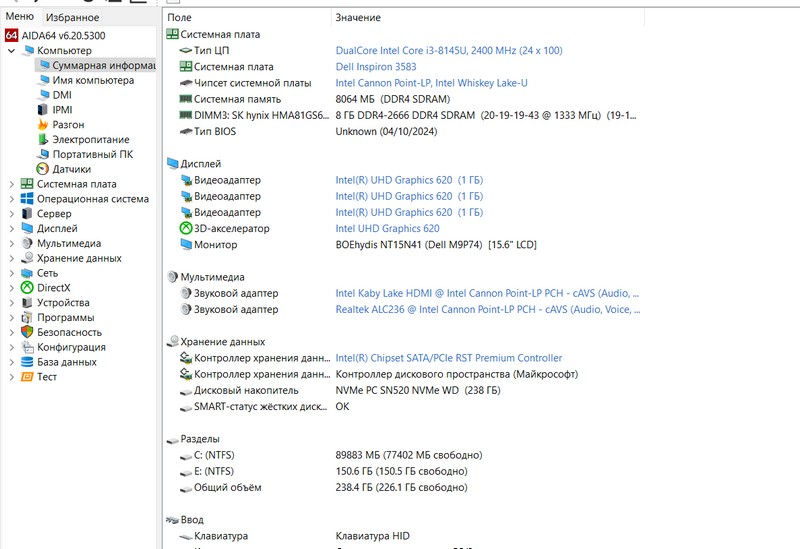Image resolution: width=800 pixels, height=549 pixels.
Task: Click the Мультимедиа speaker tree icon
Action: (26, 243)
